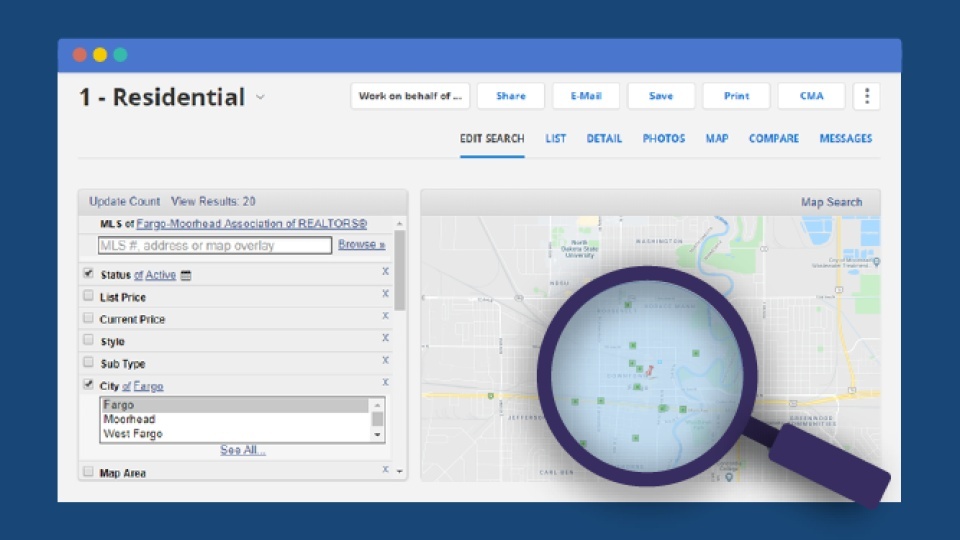The width and height of the screenshot is (960, 540).
Task: Select West Fargo in the city list
Action: coord(235,434)
